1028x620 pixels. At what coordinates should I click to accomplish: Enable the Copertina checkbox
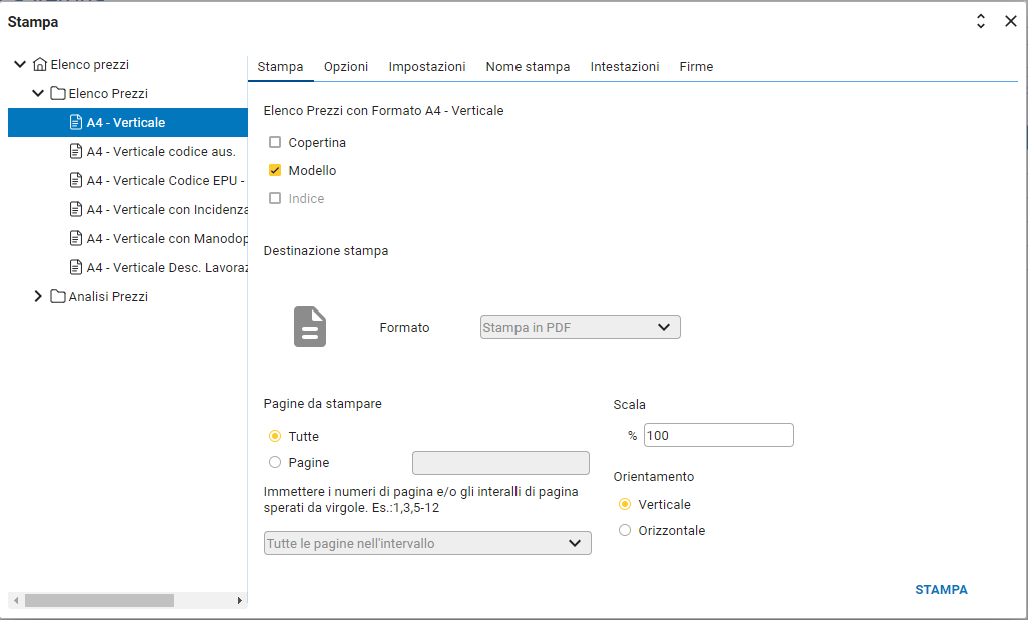(x=275, y=143)
